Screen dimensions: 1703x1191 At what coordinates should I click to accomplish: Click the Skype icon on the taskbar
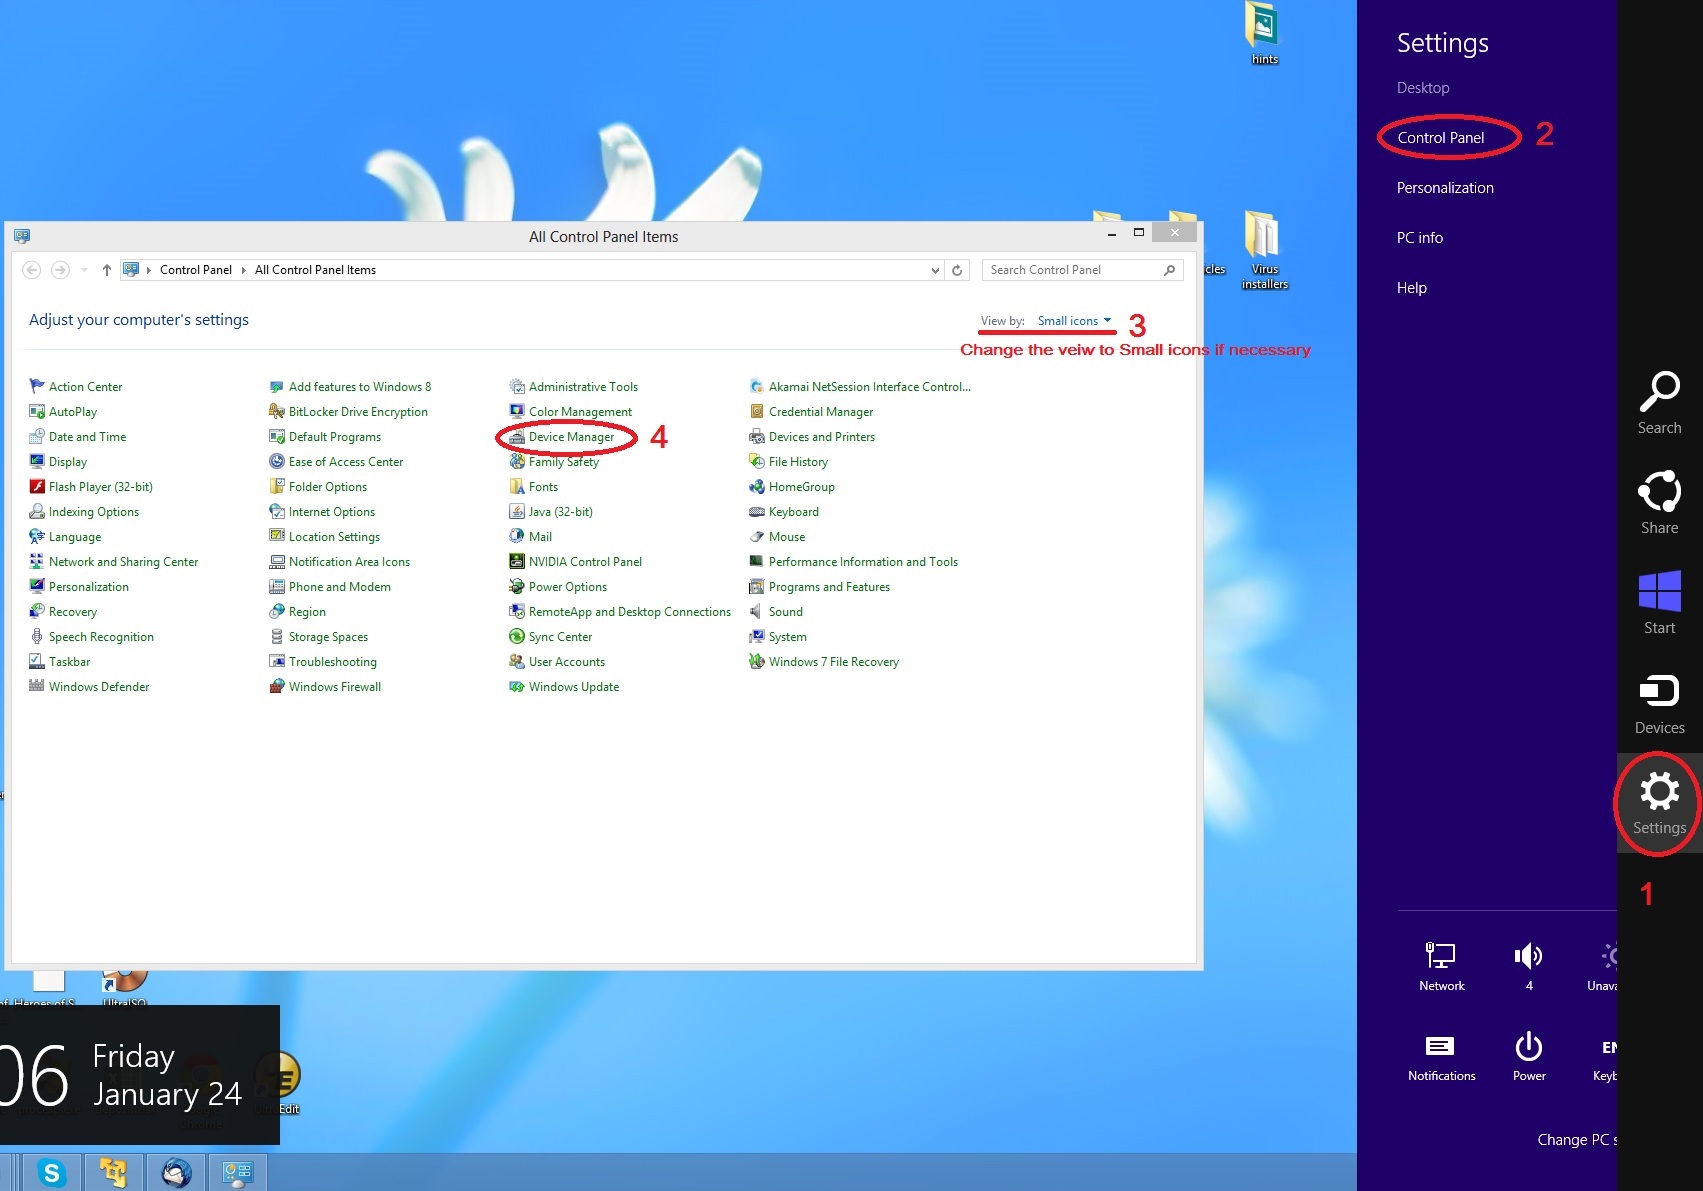click(x=51, y=1172)
